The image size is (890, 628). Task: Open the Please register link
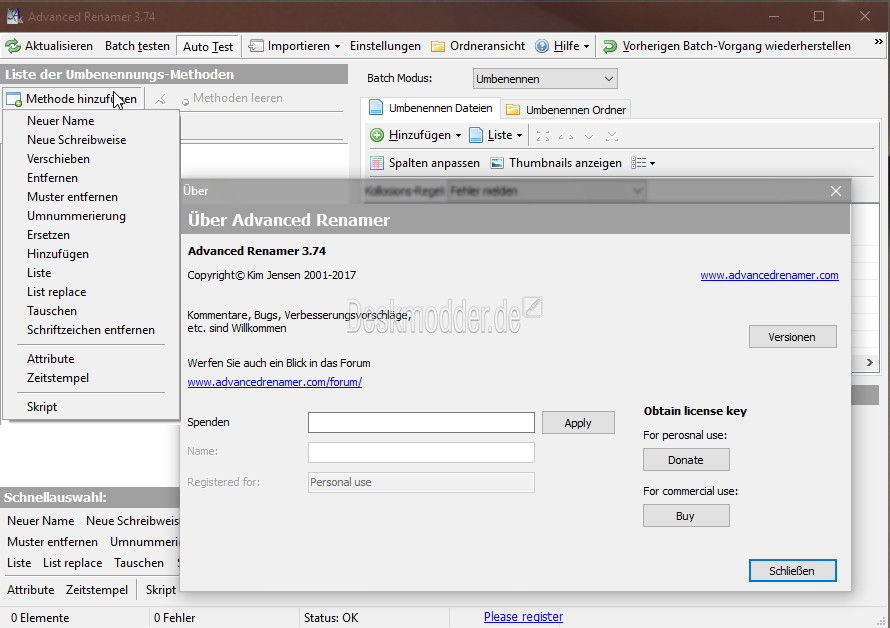coord(523,617)
